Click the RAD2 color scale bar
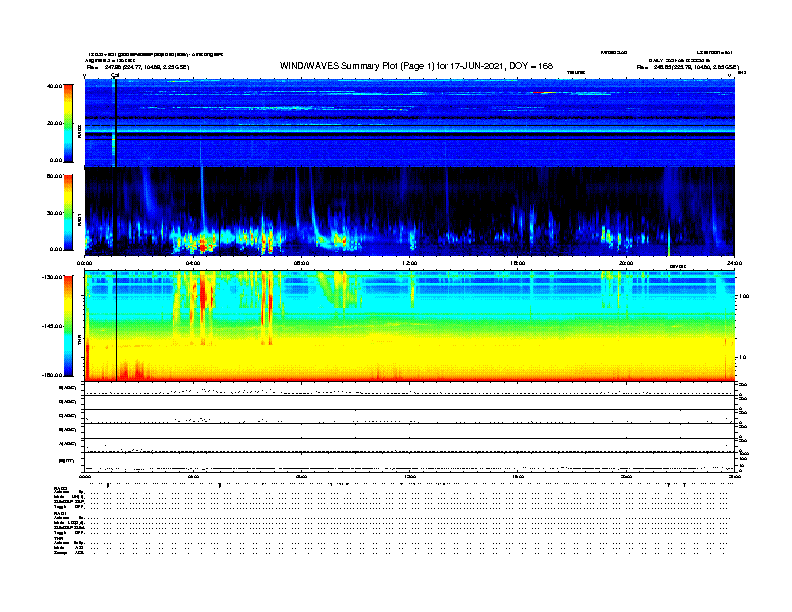This screenshot has width=792, height=612. 68,123
